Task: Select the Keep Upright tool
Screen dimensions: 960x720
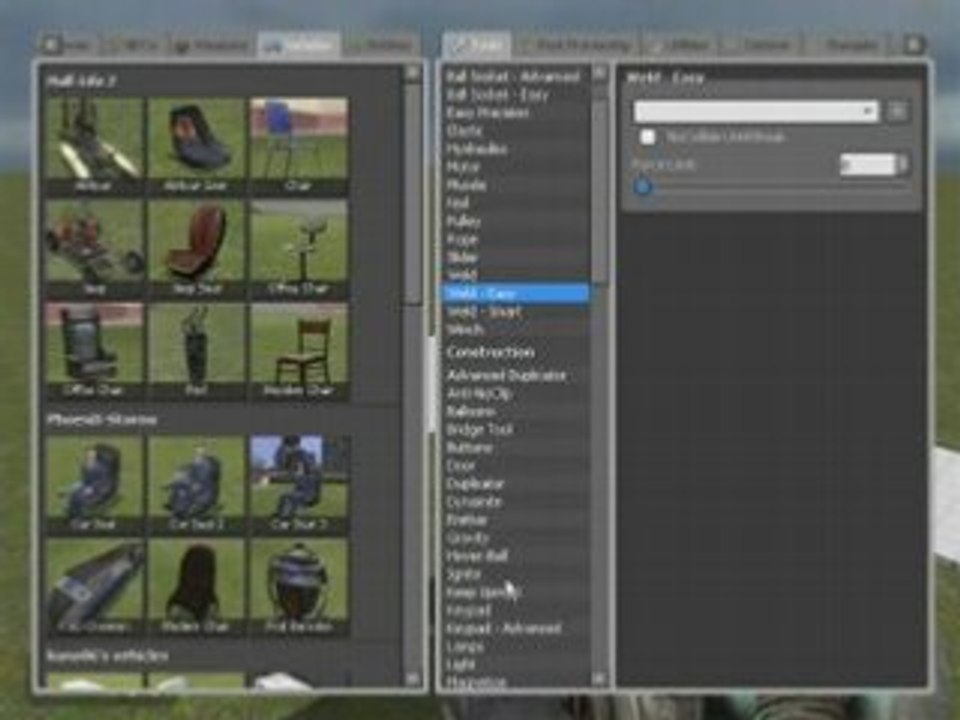Action: tap(516, 592)
